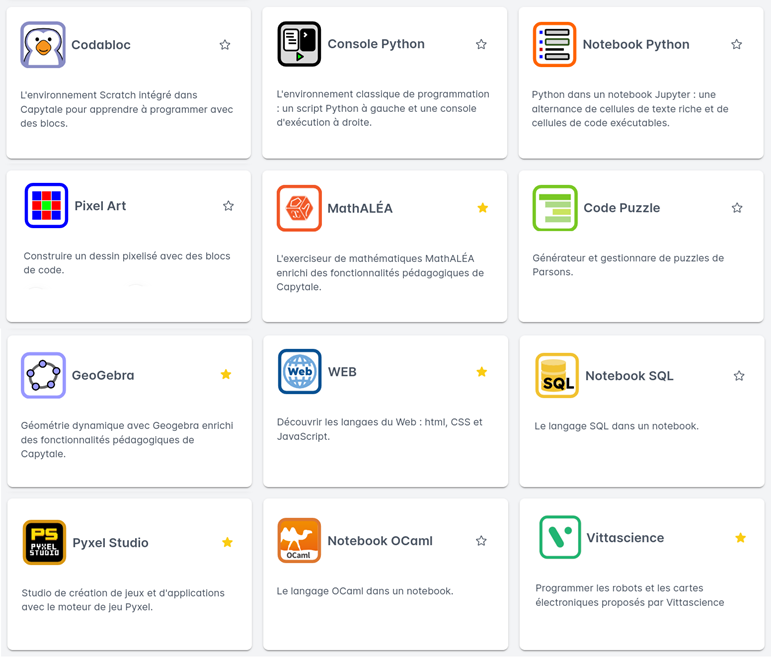Click 'Découvrir les langaes du Web' text
771x658 pixels.
point(380,429)
